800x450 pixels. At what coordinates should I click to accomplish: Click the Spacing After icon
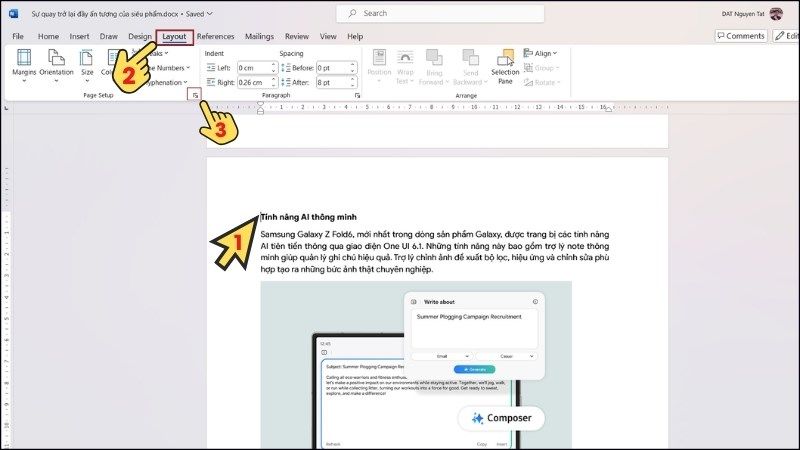[286, 82]
